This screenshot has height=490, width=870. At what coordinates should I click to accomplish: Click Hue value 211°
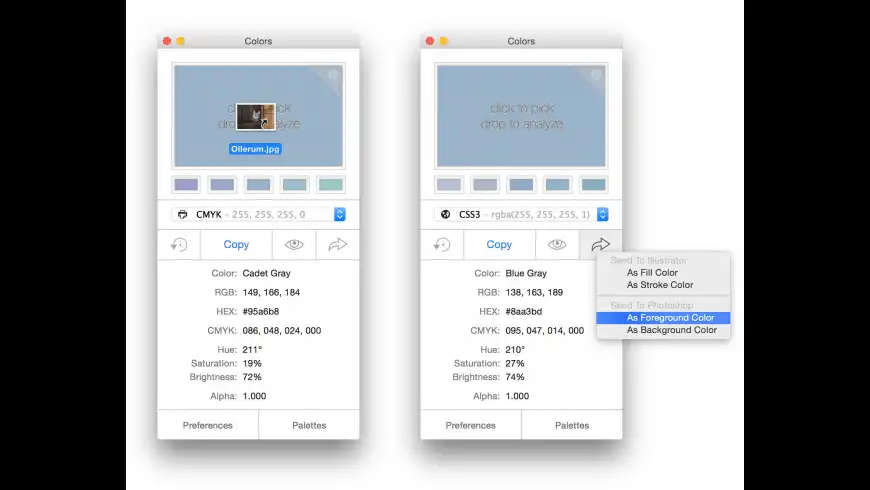pos(252,350)
